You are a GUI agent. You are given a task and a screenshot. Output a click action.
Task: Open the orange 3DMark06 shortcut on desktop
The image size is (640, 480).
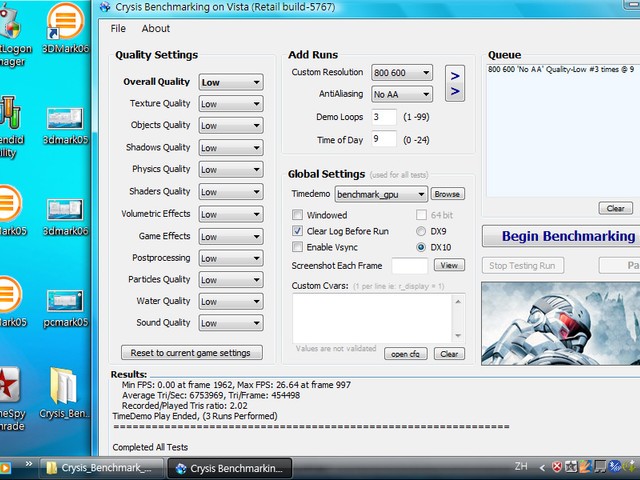point(66,27)
